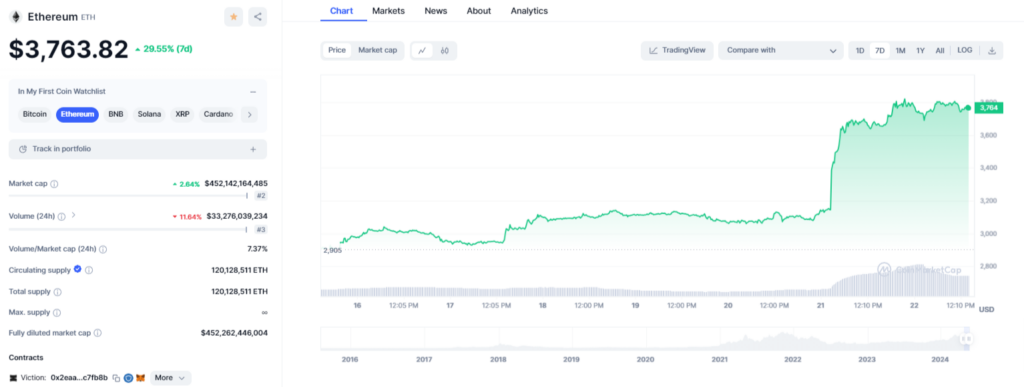Open Fully diluted market cap info icon
1024x387 pixels.
coord(97,333)
